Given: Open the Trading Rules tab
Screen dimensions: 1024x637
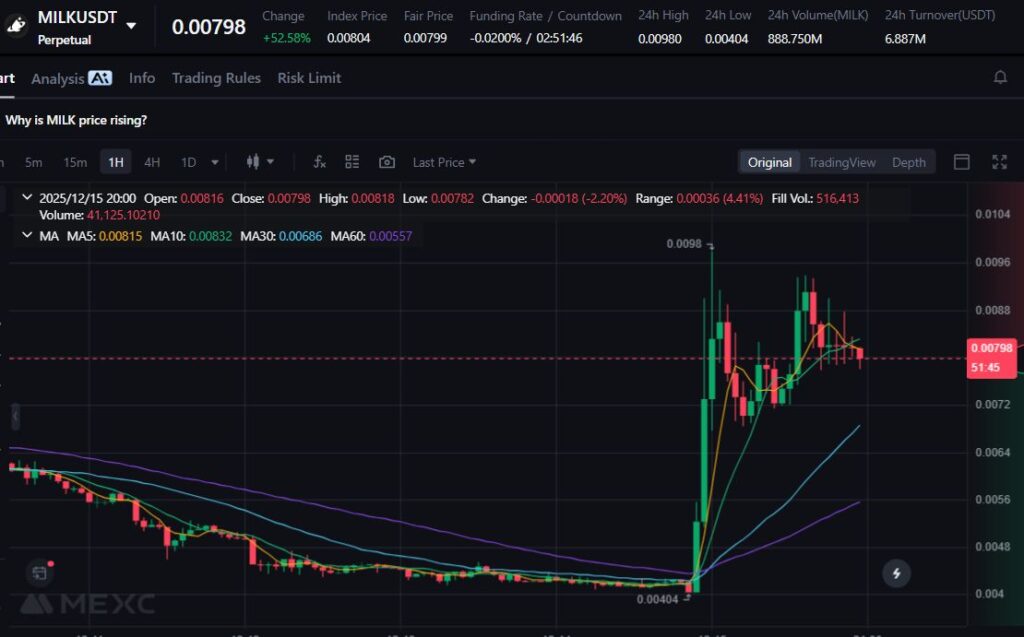Looking at the screenshot, I should pos(216,78).
